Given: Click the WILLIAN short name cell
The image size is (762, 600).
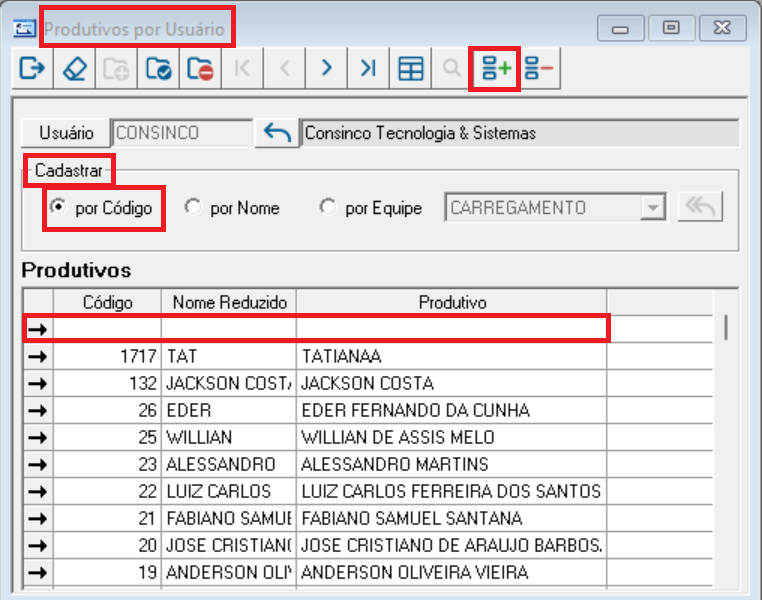Looking at the screenshot, I should point(229,438).
